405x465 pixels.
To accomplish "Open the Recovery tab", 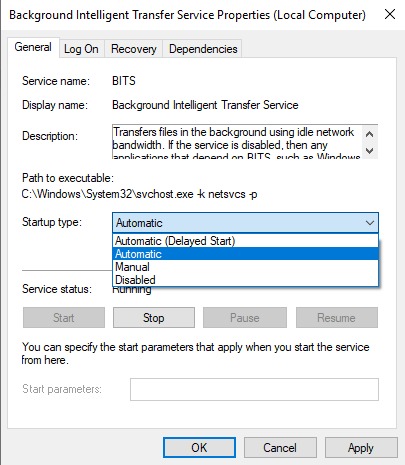I will coord(134,49).
